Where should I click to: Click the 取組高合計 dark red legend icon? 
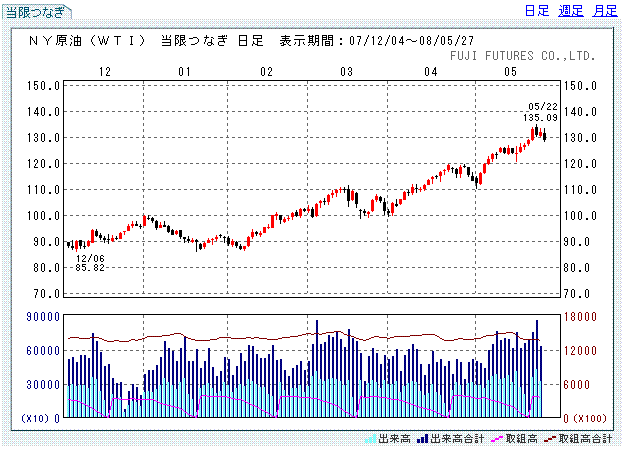tap(549, 439)
